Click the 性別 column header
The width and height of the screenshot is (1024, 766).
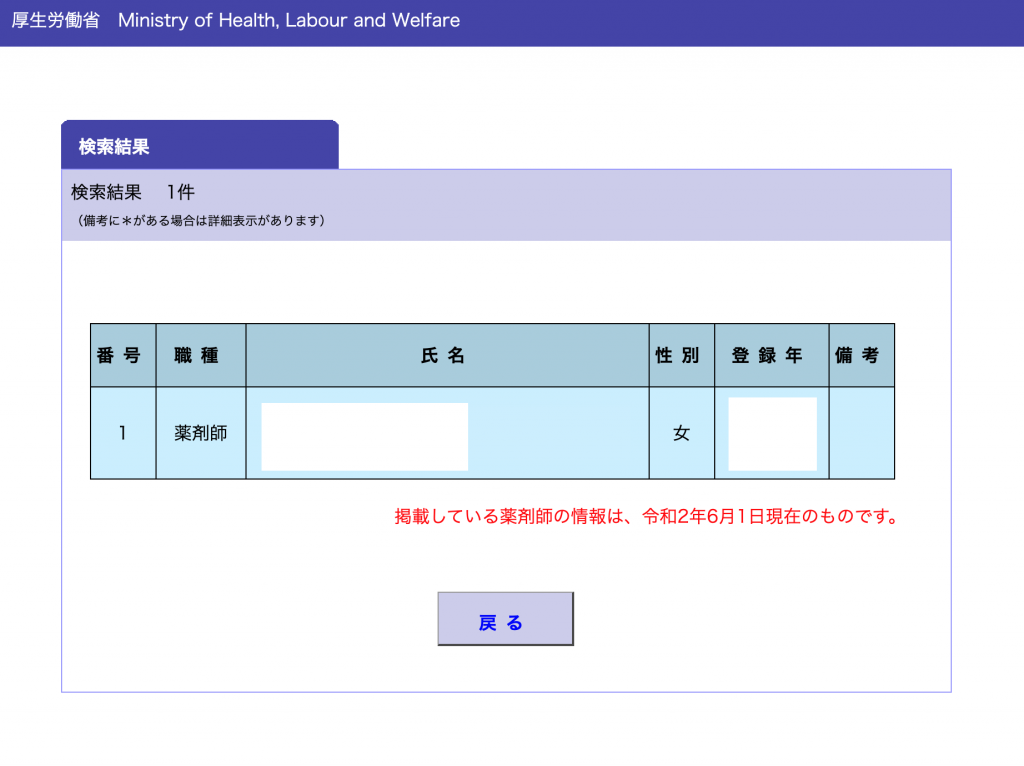[681, 355]
